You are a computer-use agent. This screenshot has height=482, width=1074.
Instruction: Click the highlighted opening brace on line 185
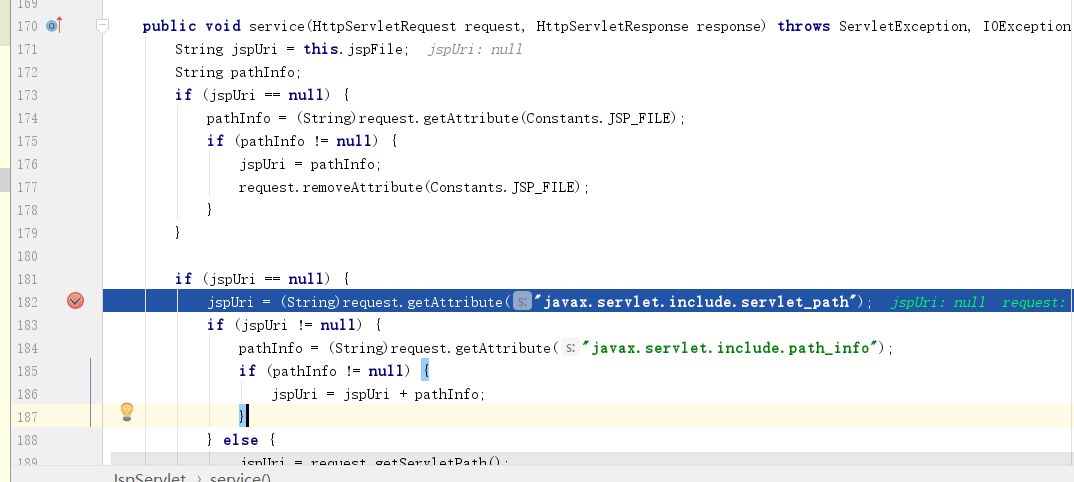pyautogui.click(x=425, y=370)
